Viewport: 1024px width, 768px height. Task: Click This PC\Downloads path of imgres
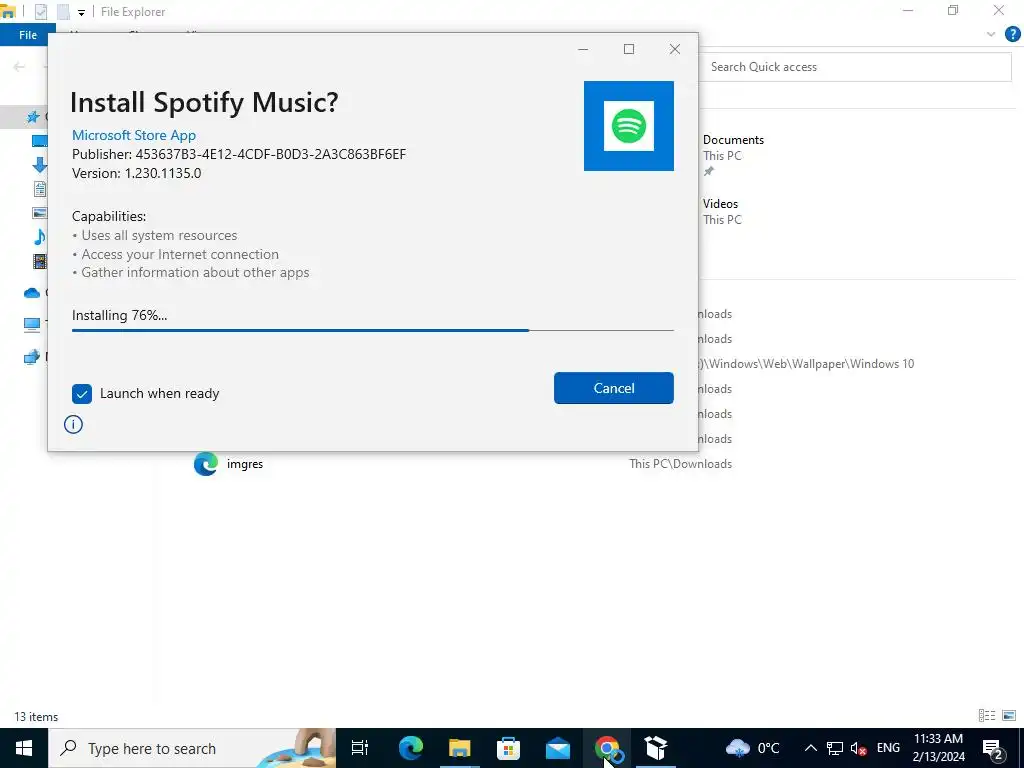pyautogui.click(x=680, y=464)
